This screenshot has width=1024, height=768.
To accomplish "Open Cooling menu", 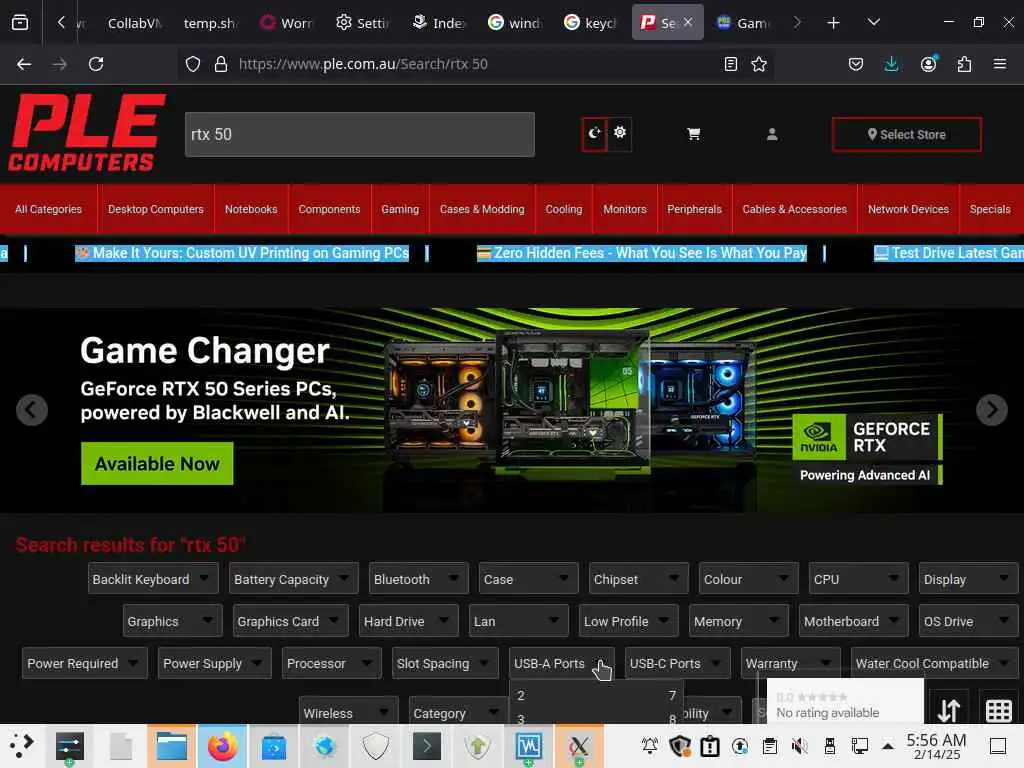I will (x=564, y=209).
